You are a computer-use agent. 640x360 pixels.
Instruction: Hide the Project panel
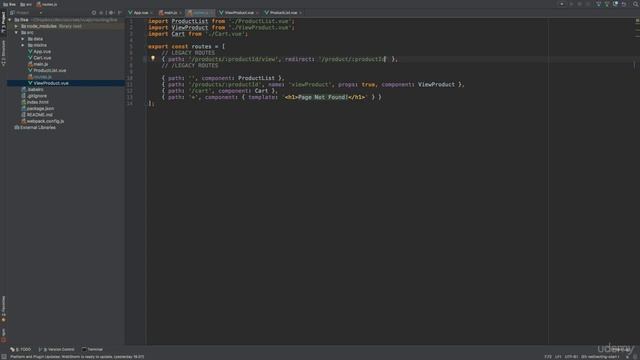120,13
